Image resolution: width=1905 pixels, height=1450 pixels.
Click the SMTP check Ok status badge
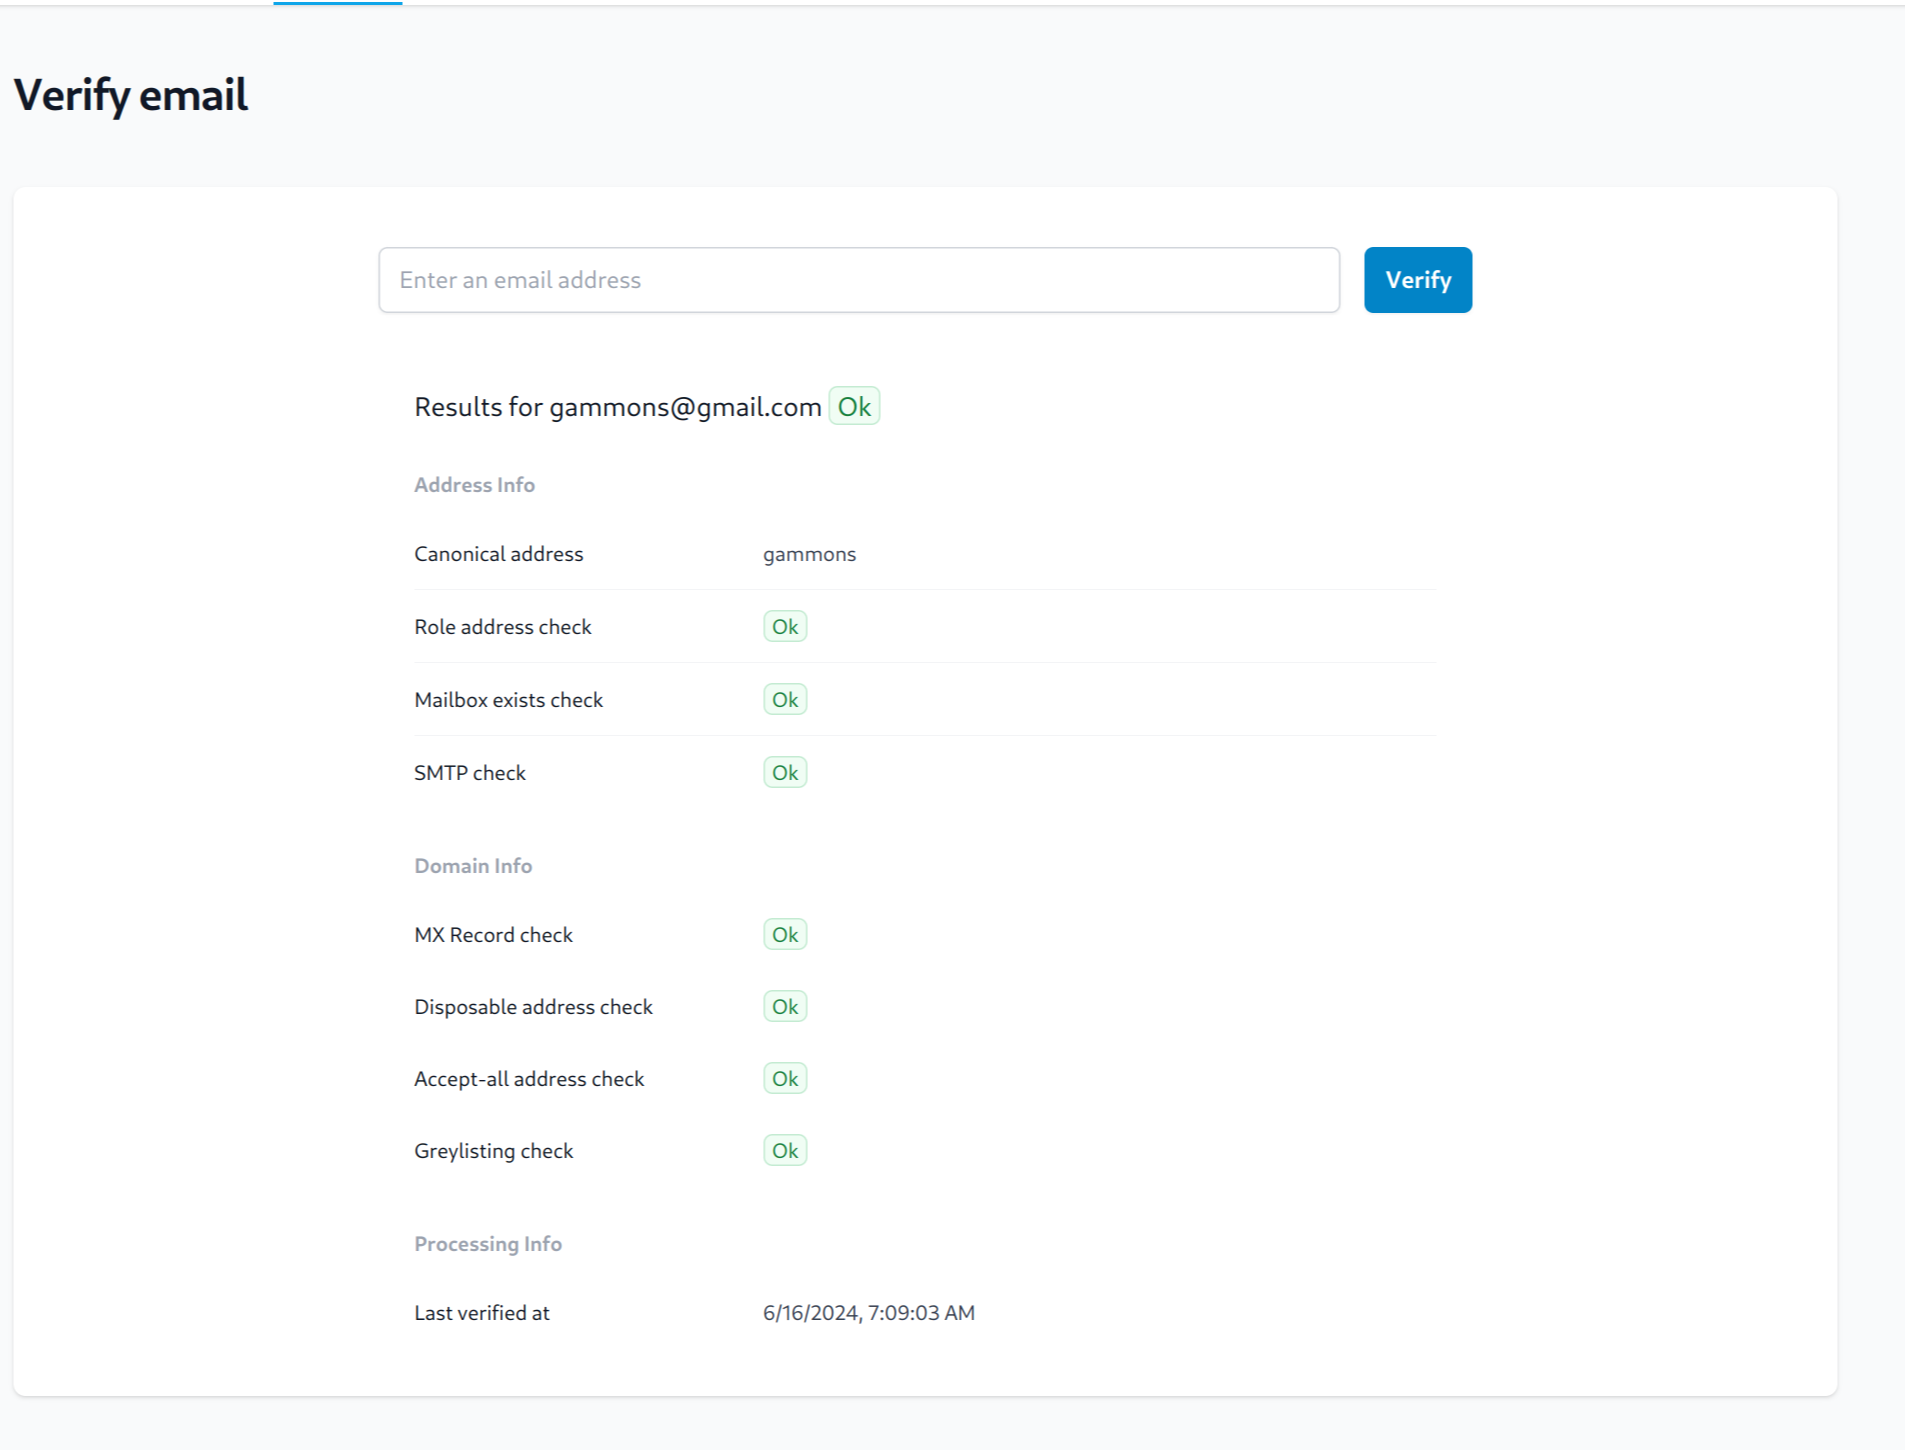point(785,773)
